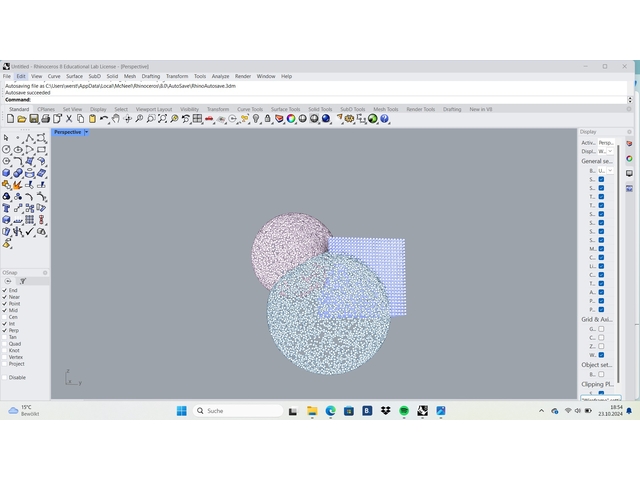The width and height of the screenshot is (640, 480).
Task: Open the Curve menu
Action: coord(54,76)
